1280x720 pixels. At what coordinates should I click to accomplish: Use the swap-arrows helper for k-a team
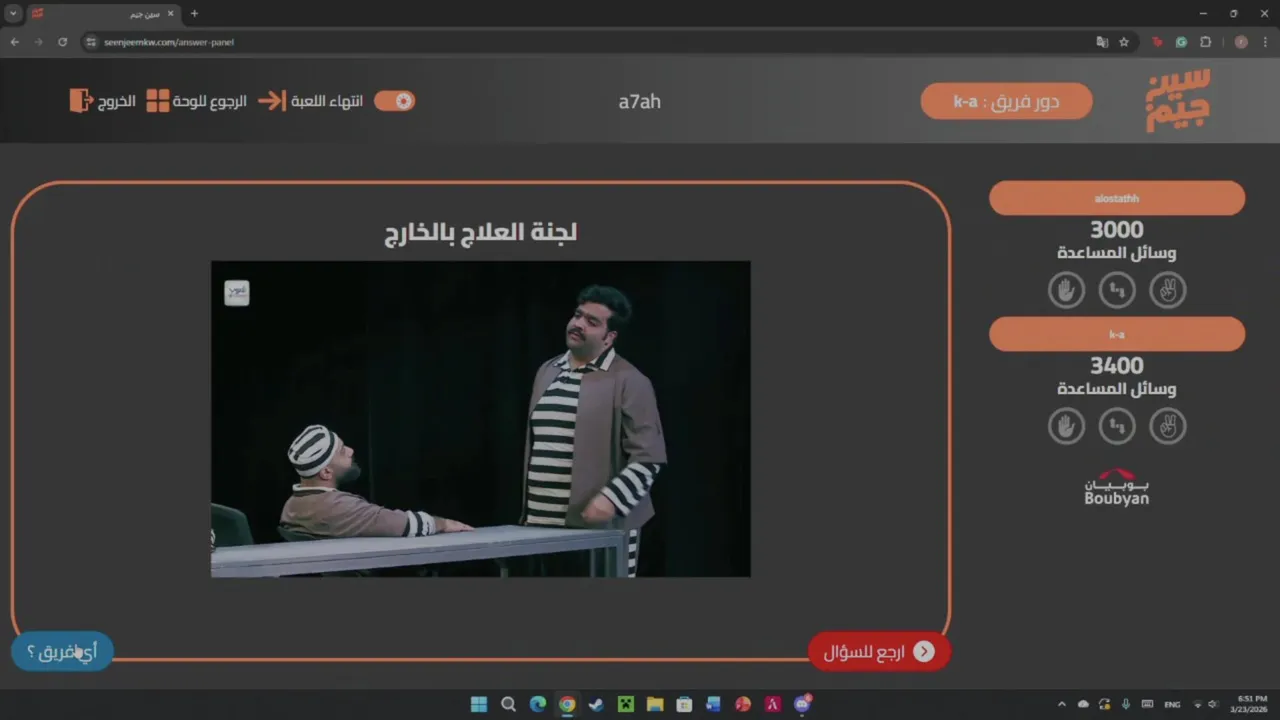point(1117,426)
